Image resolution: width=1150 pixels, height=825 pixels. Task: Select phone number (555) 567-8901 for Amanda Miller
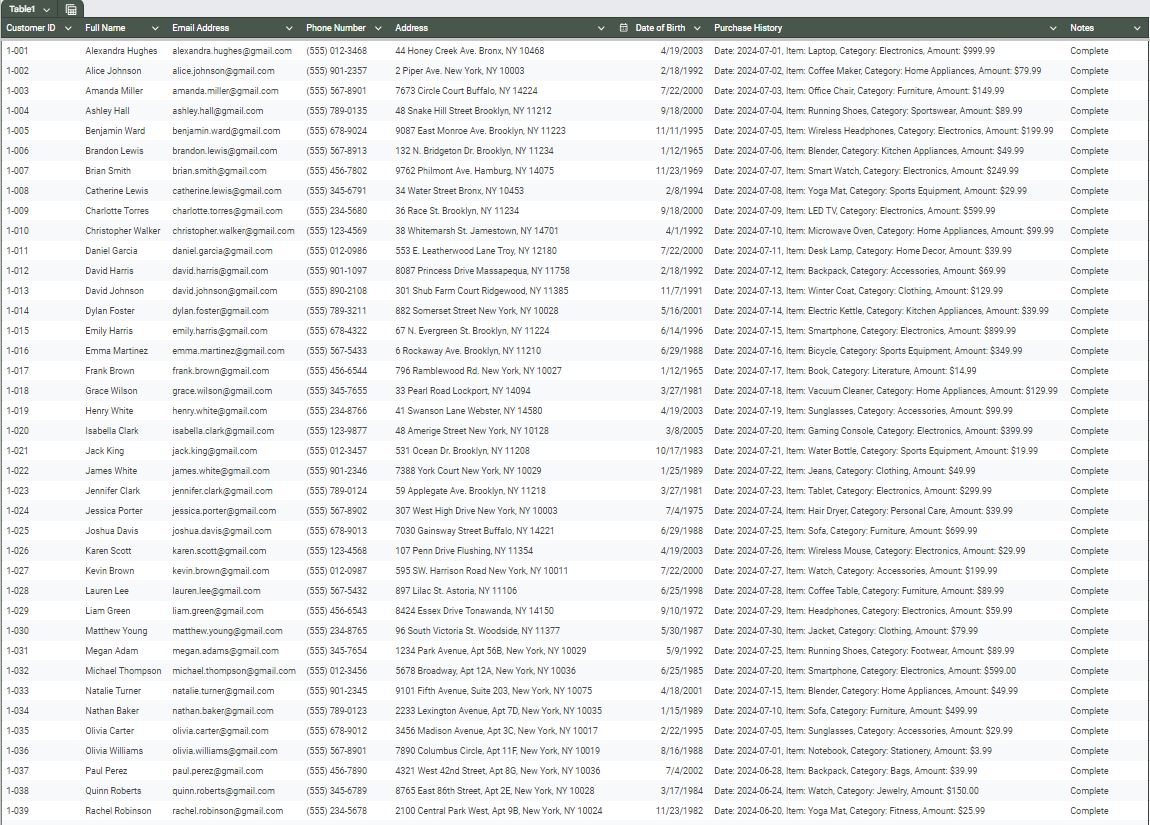click(337, 91)
